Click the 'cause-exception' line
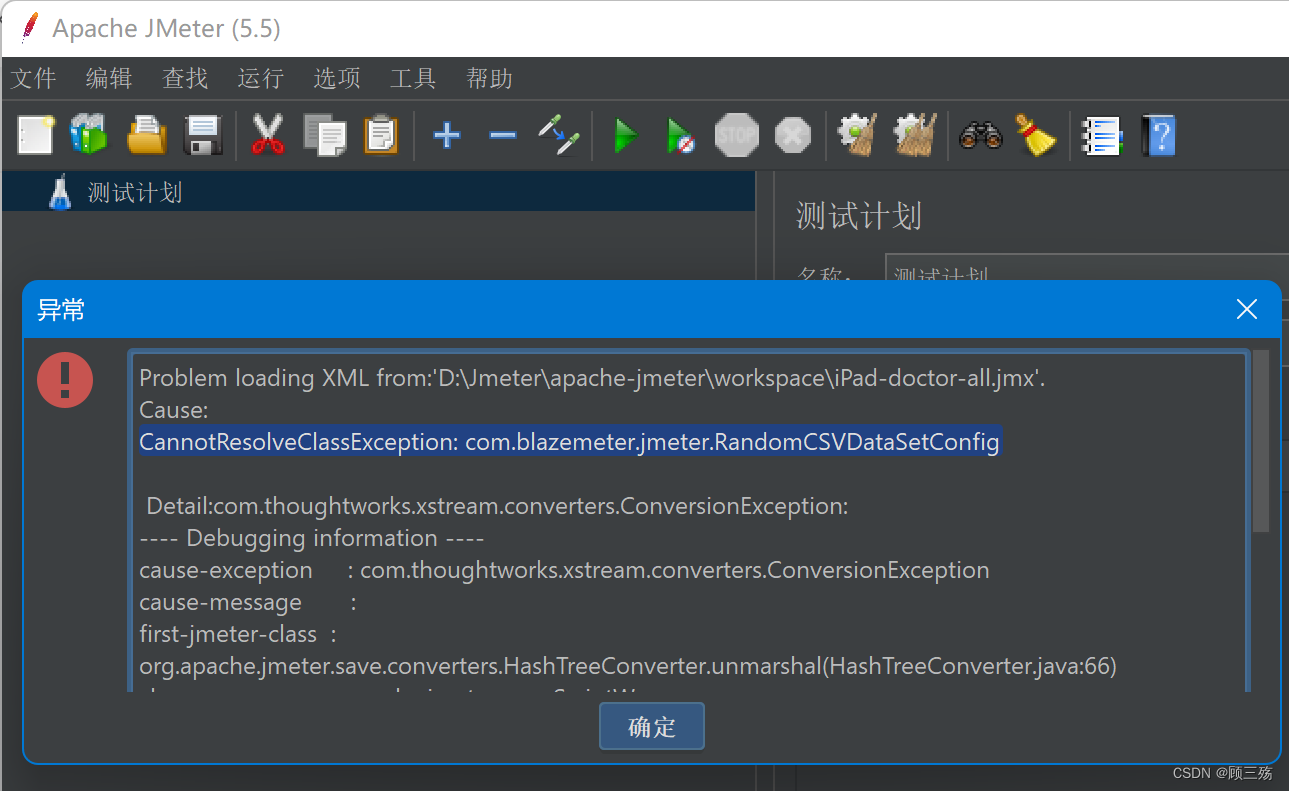 (x=564, y=570)
